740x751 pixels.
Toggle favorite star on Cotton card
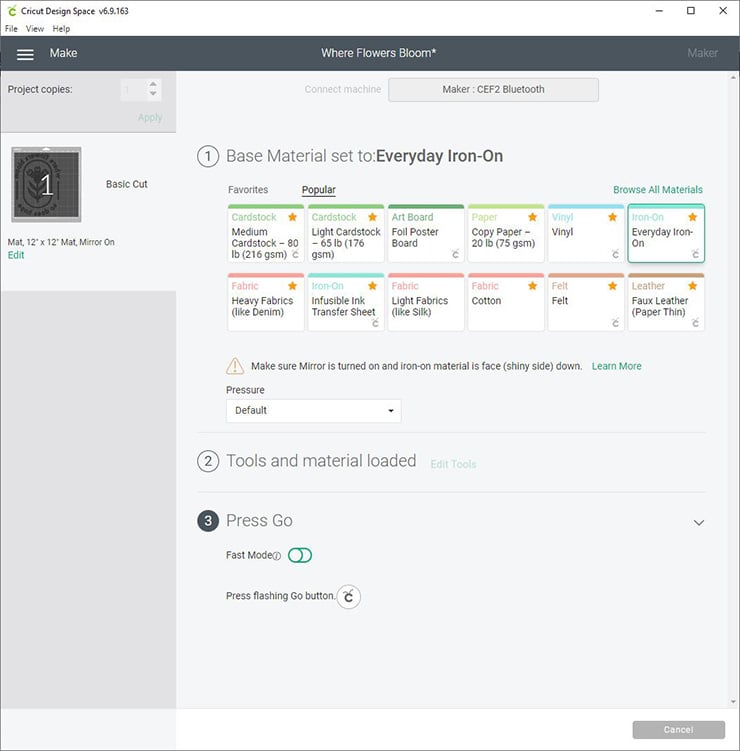tap(532, 286)
